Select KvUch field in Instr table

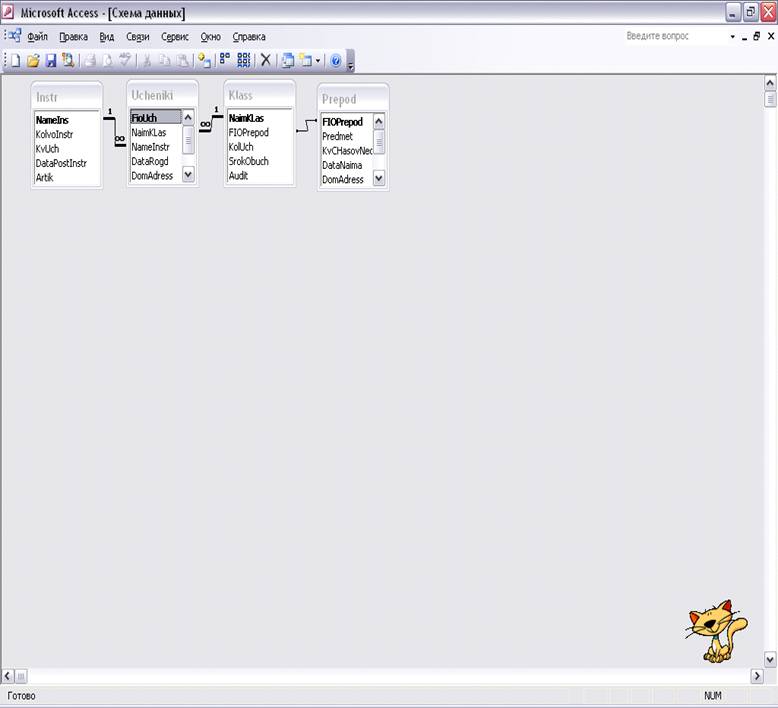pos(47,149)
